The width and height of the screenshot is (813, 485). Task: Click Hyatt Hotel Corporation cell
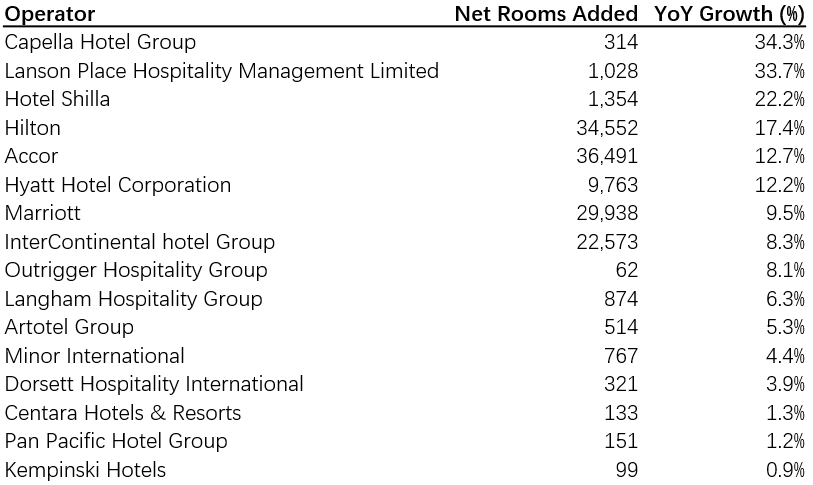[x=118, y=185]
